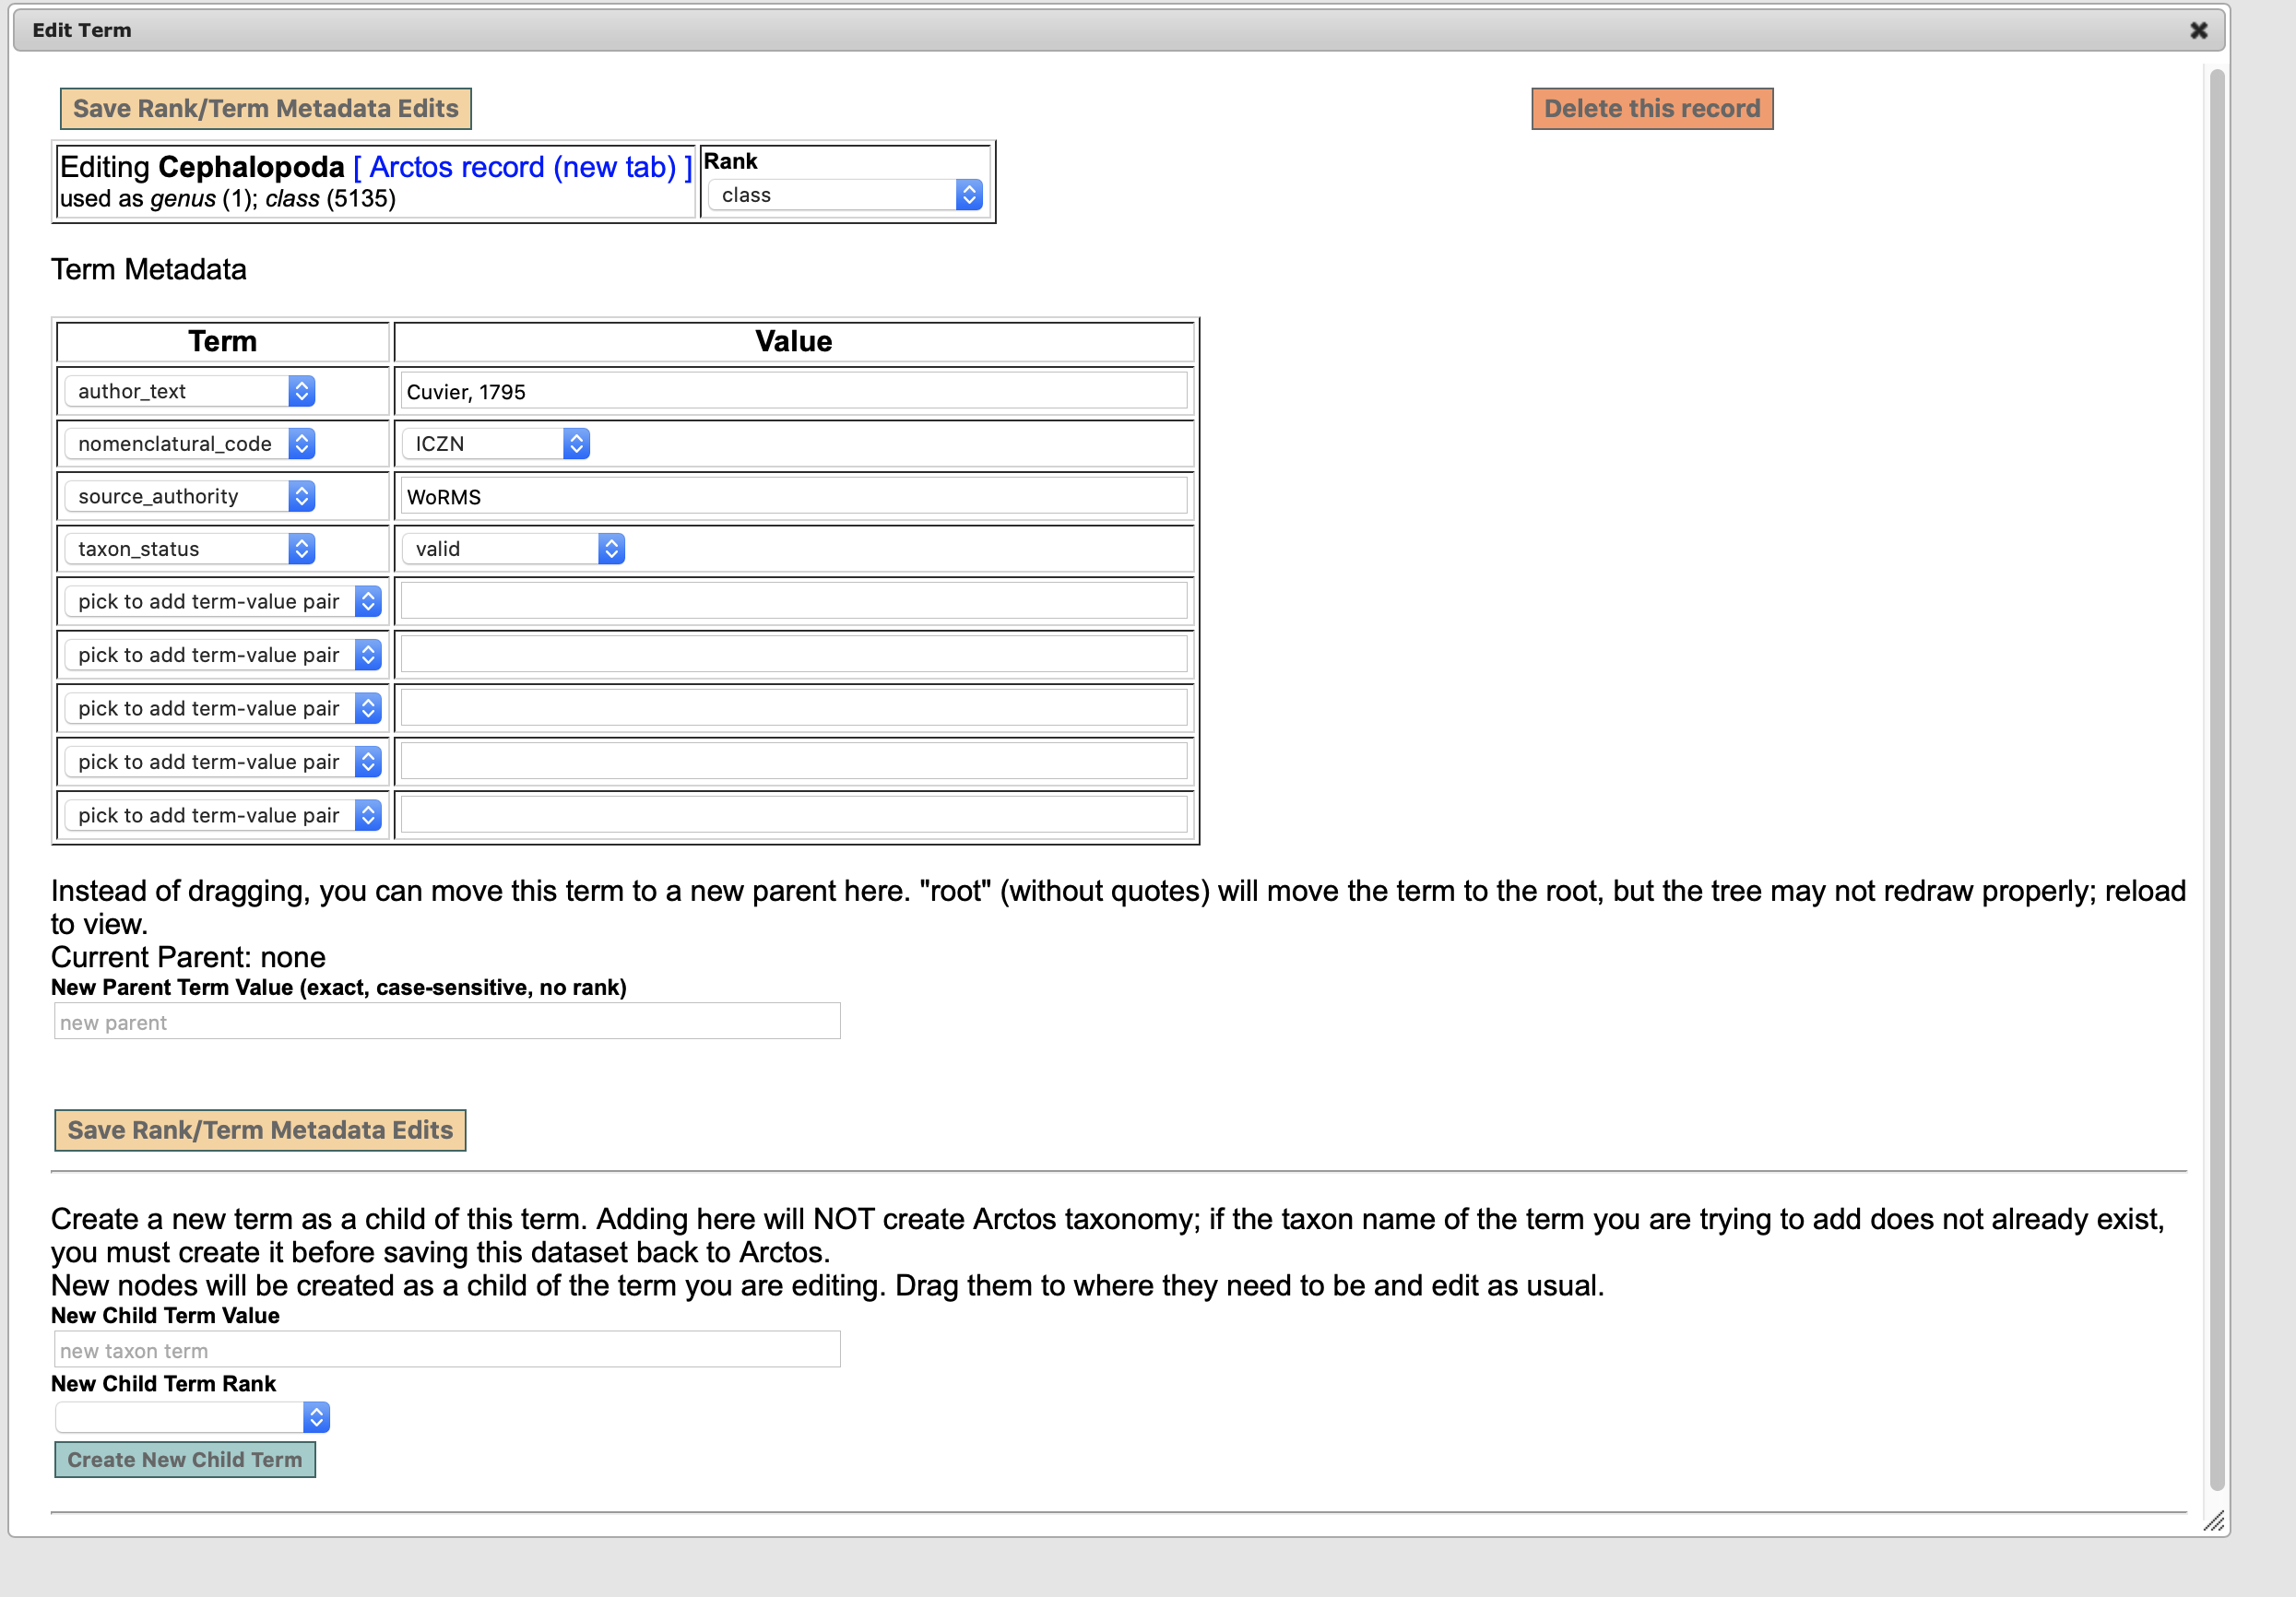2296x1597 pixels.
Task: Open the first pick to add term-value pair dropdown
Action: 223,601
